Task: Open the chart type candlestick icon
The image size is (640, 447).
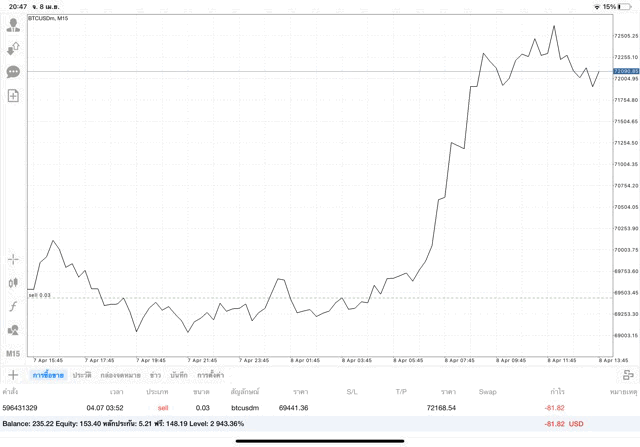Action: (13, 283)
